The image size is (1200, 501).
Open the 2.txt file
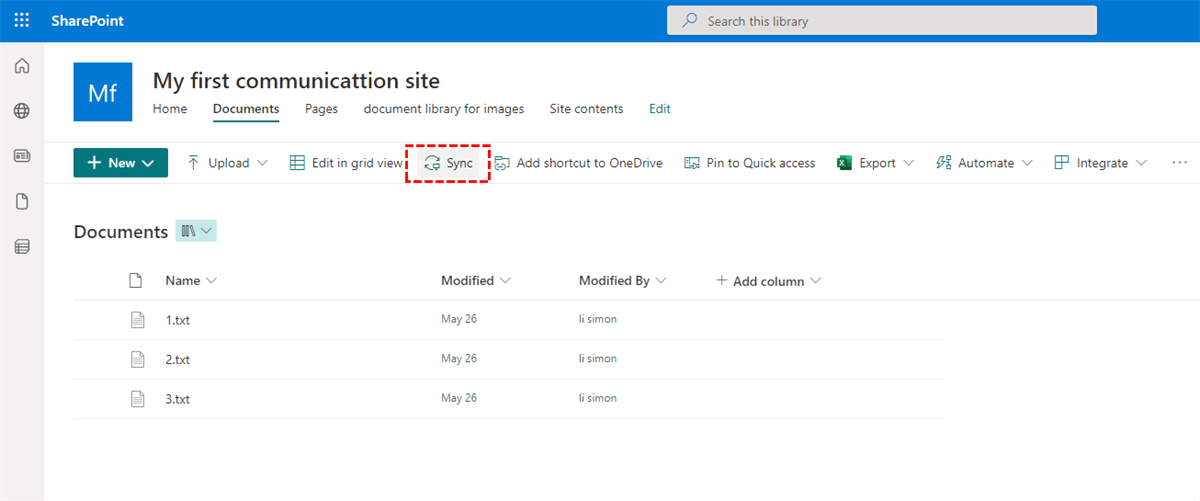178,359
